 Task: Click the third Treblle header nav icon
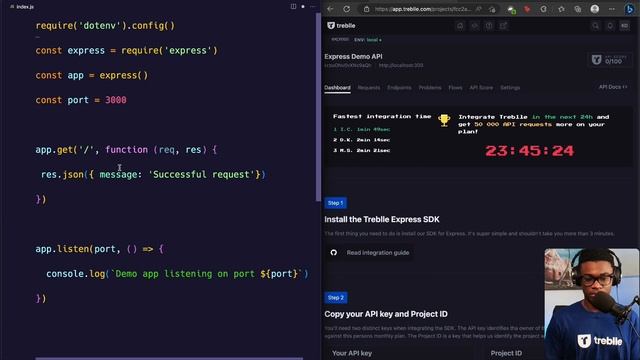coord(489,26)
